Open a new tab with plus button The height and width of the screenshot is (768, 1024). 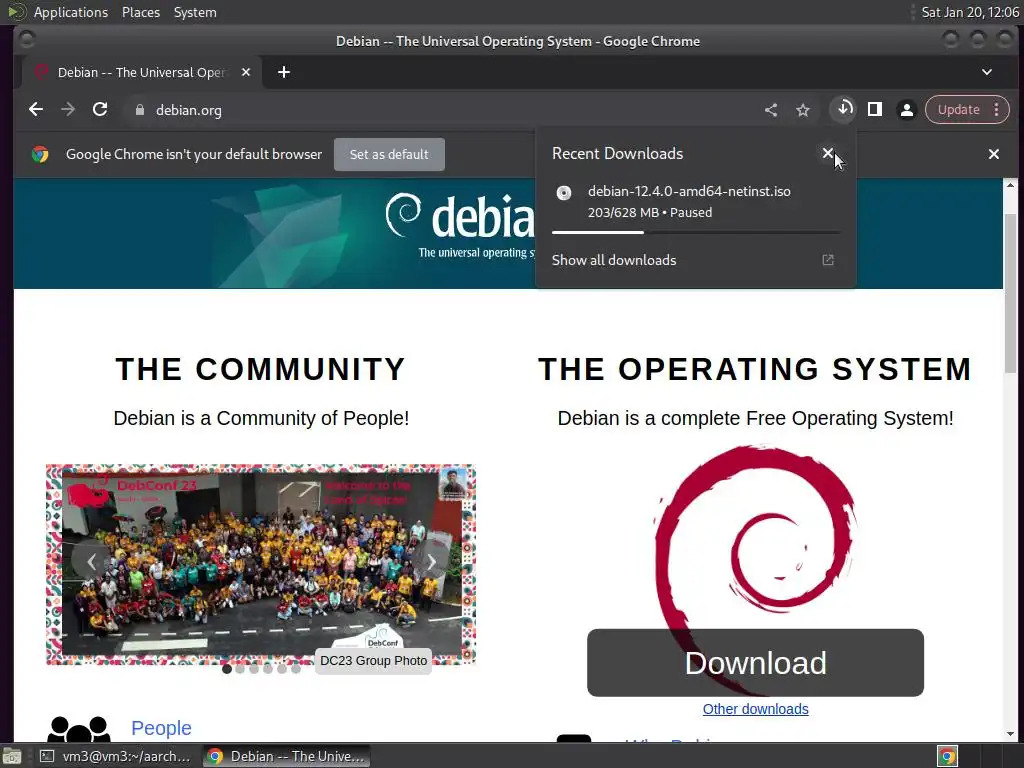283,72
